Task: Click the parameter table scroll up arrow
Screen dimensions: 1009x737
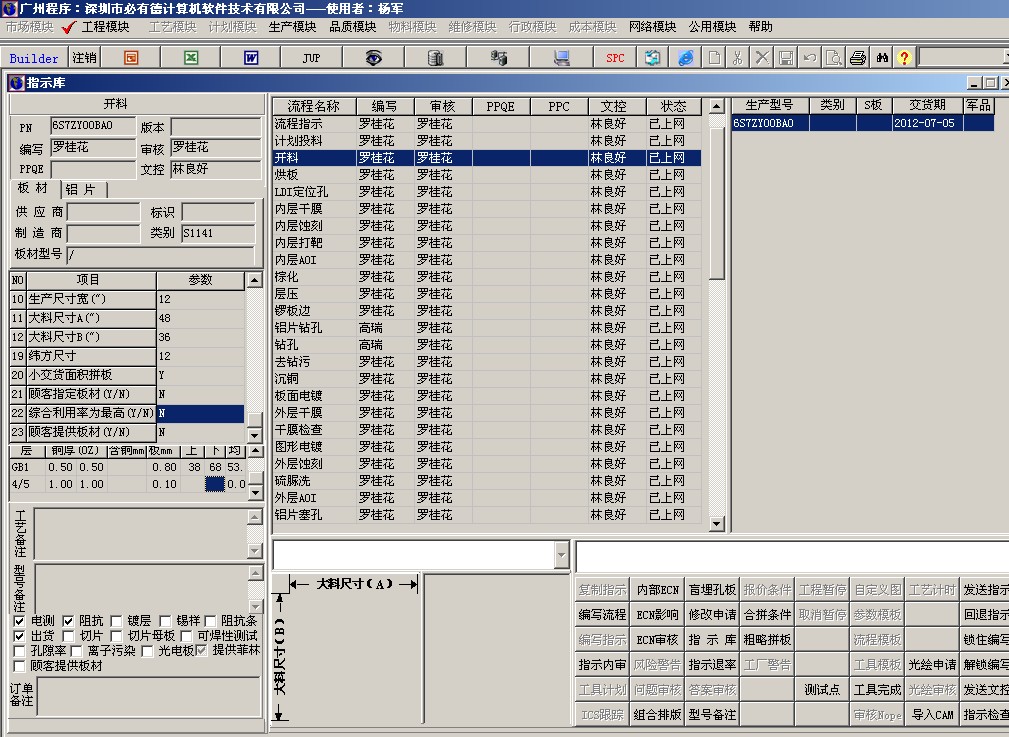Action: 255,280
